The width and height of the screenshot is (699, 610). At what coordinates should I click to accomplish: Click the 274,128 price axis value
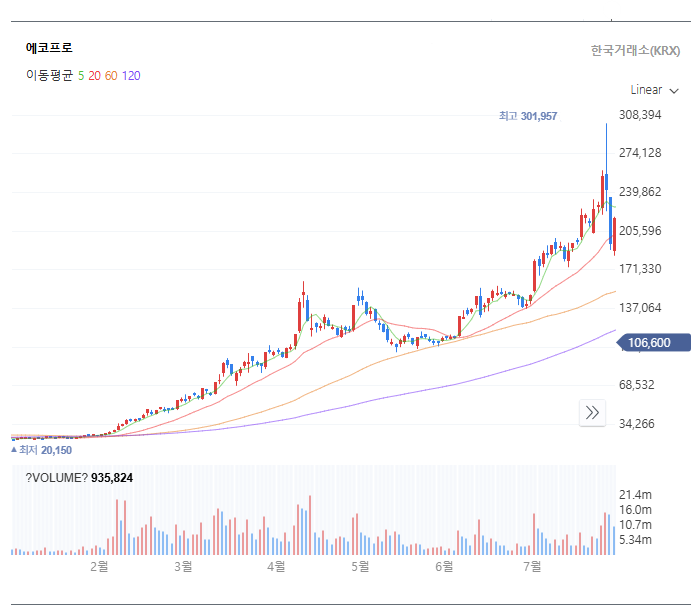(640, 153)
